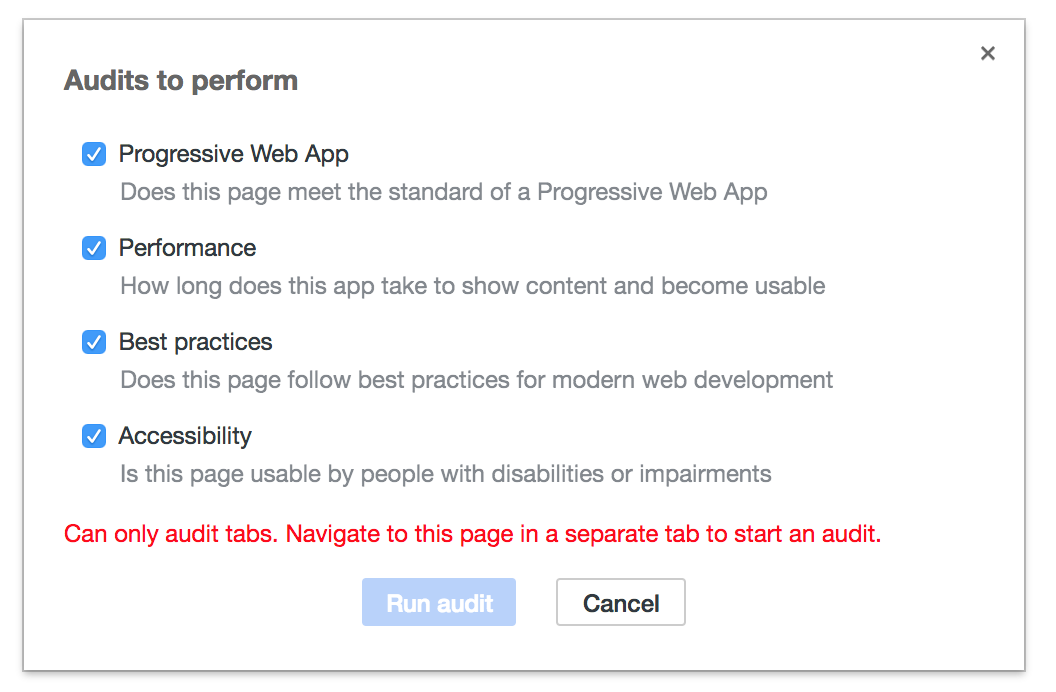1056x692 pixels.
Task: Select the Progressive Web App label
Action: (x=233, y=154)
